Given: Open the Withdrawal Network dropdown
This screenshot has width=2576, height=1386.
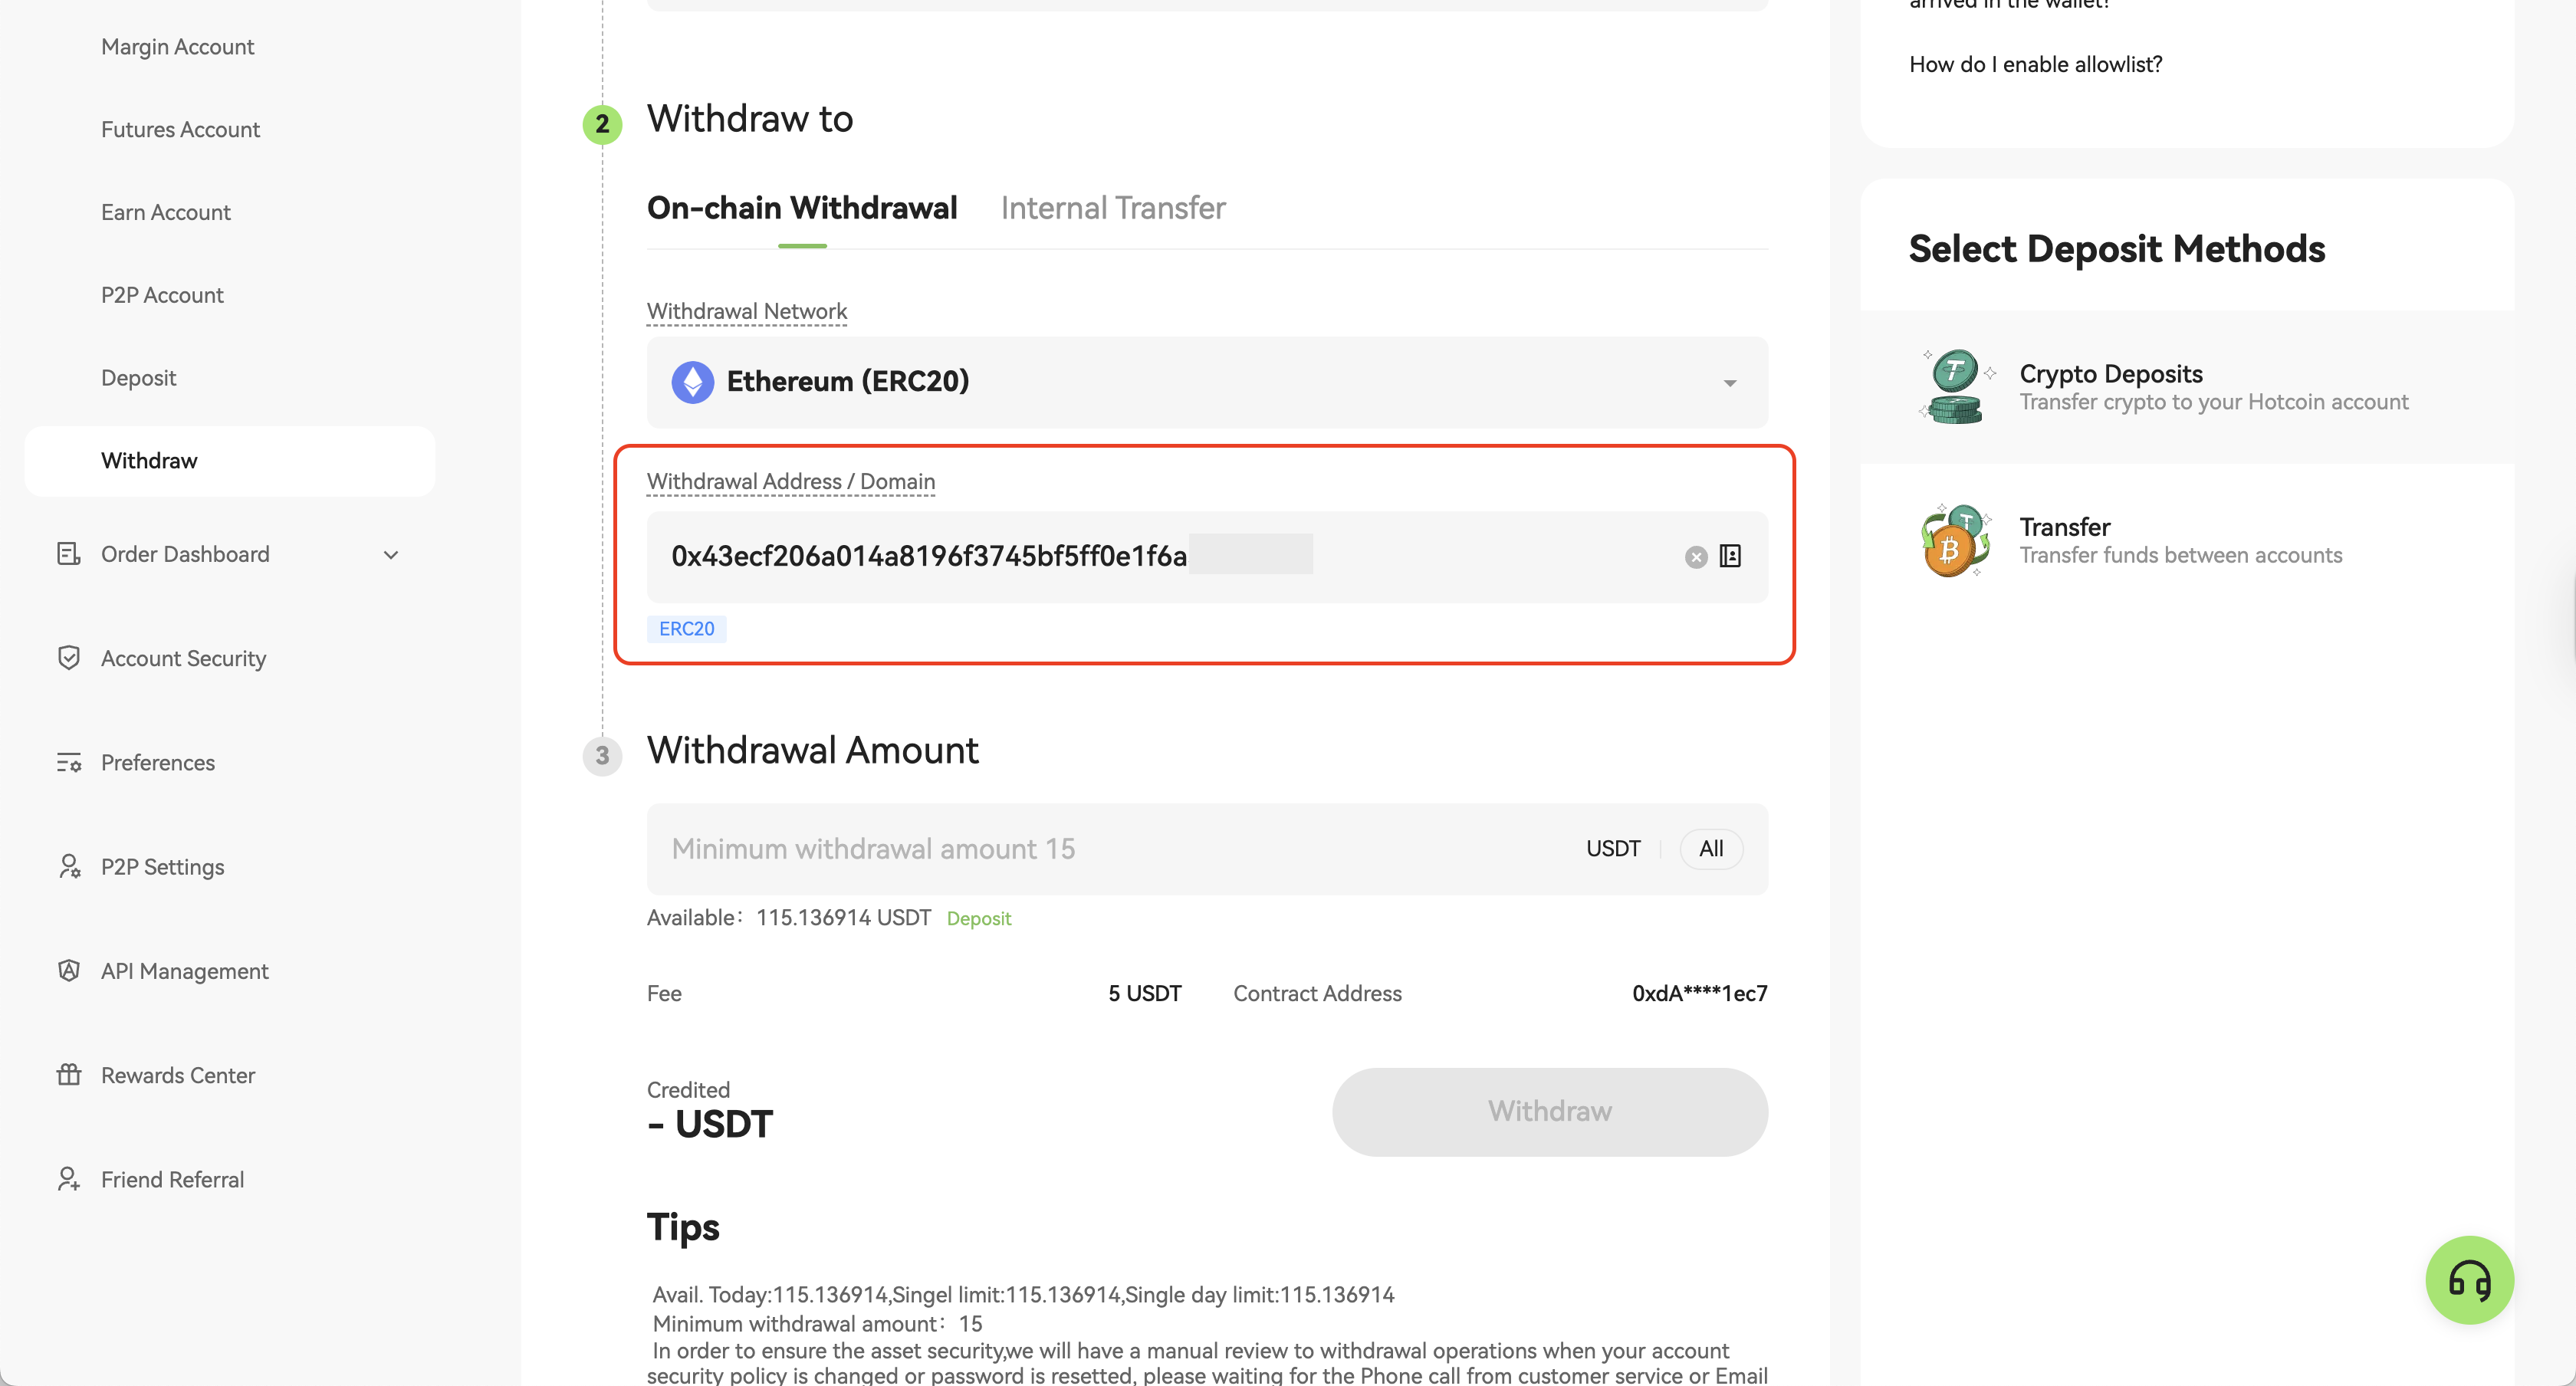Looking at the screenshot, I should (x=1206, y=382).
